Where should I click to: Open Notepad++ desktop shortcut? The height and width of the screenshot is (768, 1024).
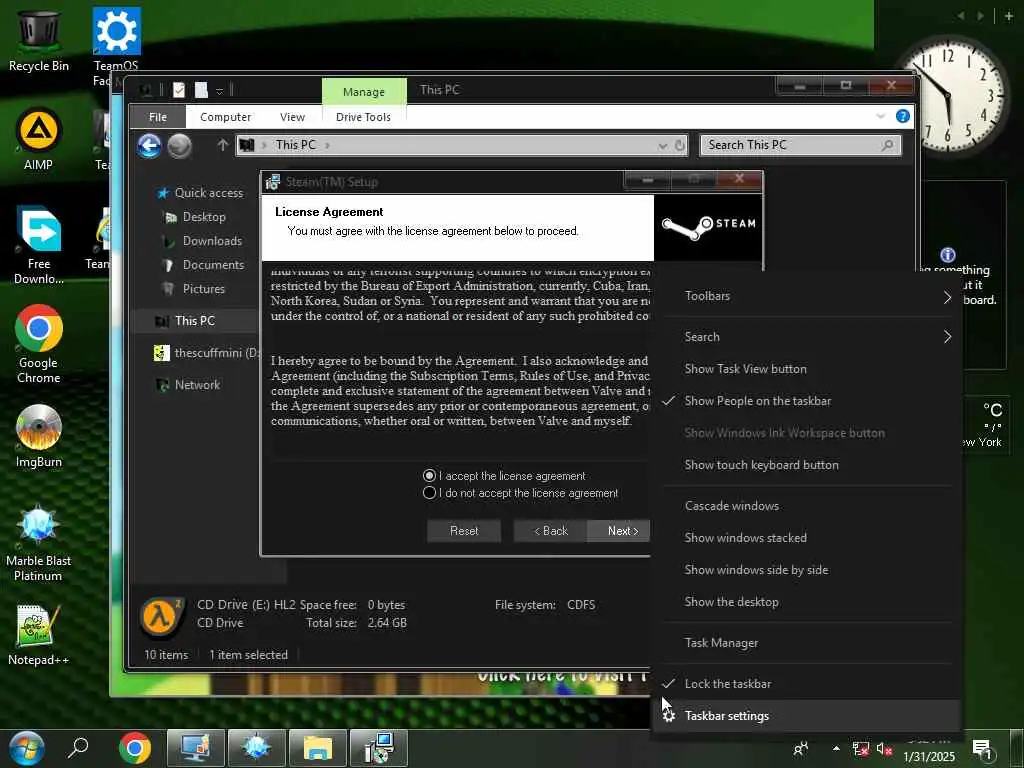point(39,635)
